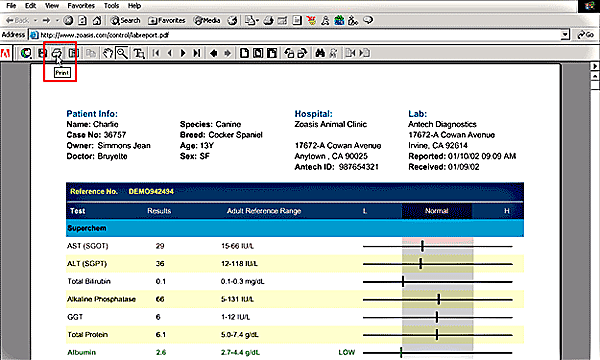Open the Help menu
600x360 pixels.
coord(134,6)
